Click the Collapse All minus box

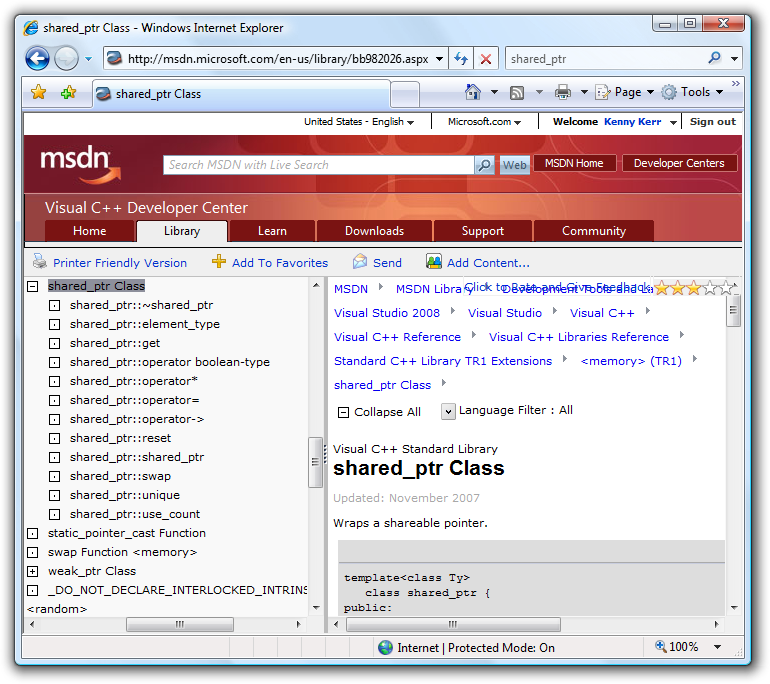(x=343, y=412)
